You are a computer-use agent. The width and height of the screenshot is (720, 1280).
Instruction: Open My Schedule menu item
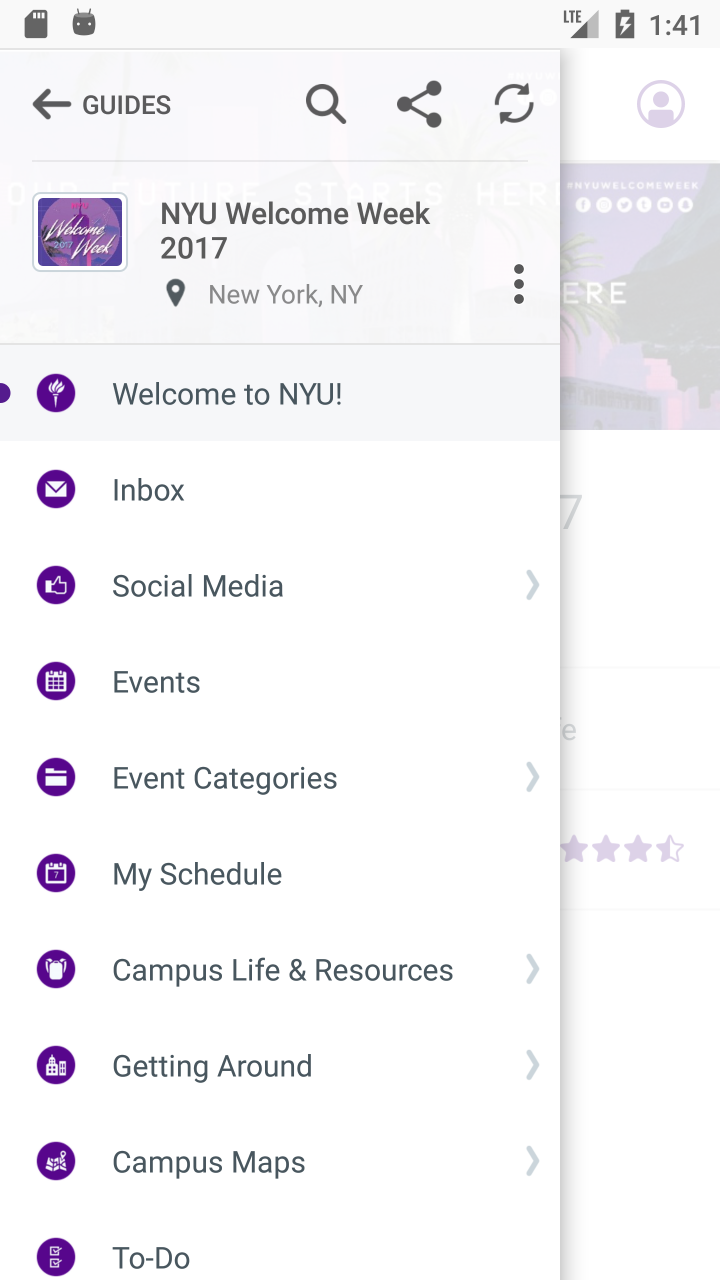click(280, 873)
